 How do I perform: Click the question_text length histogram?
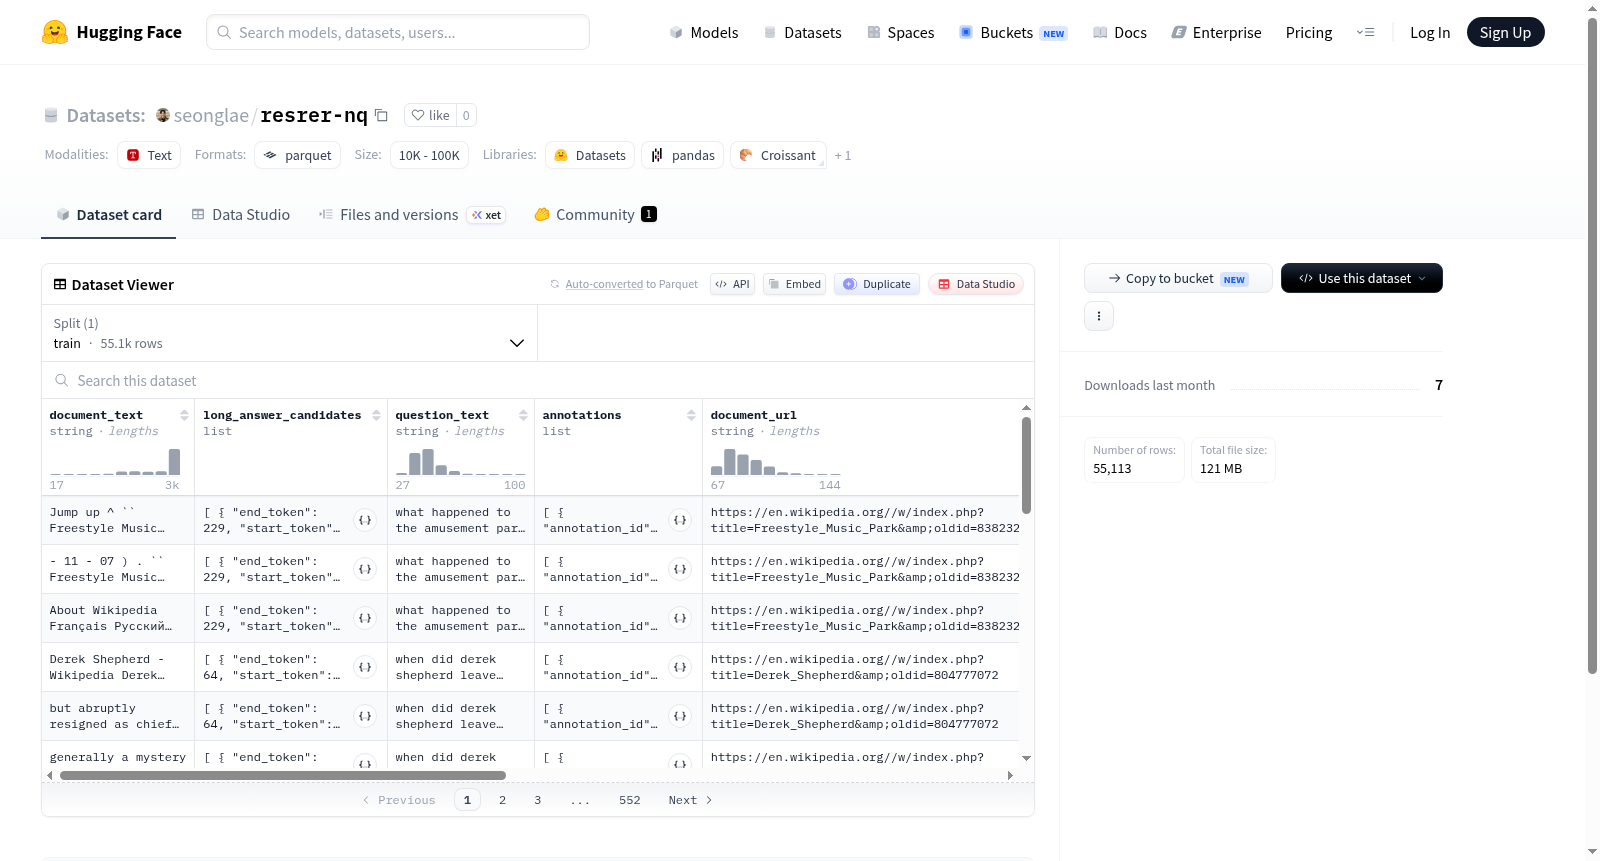tap(461, 461)
